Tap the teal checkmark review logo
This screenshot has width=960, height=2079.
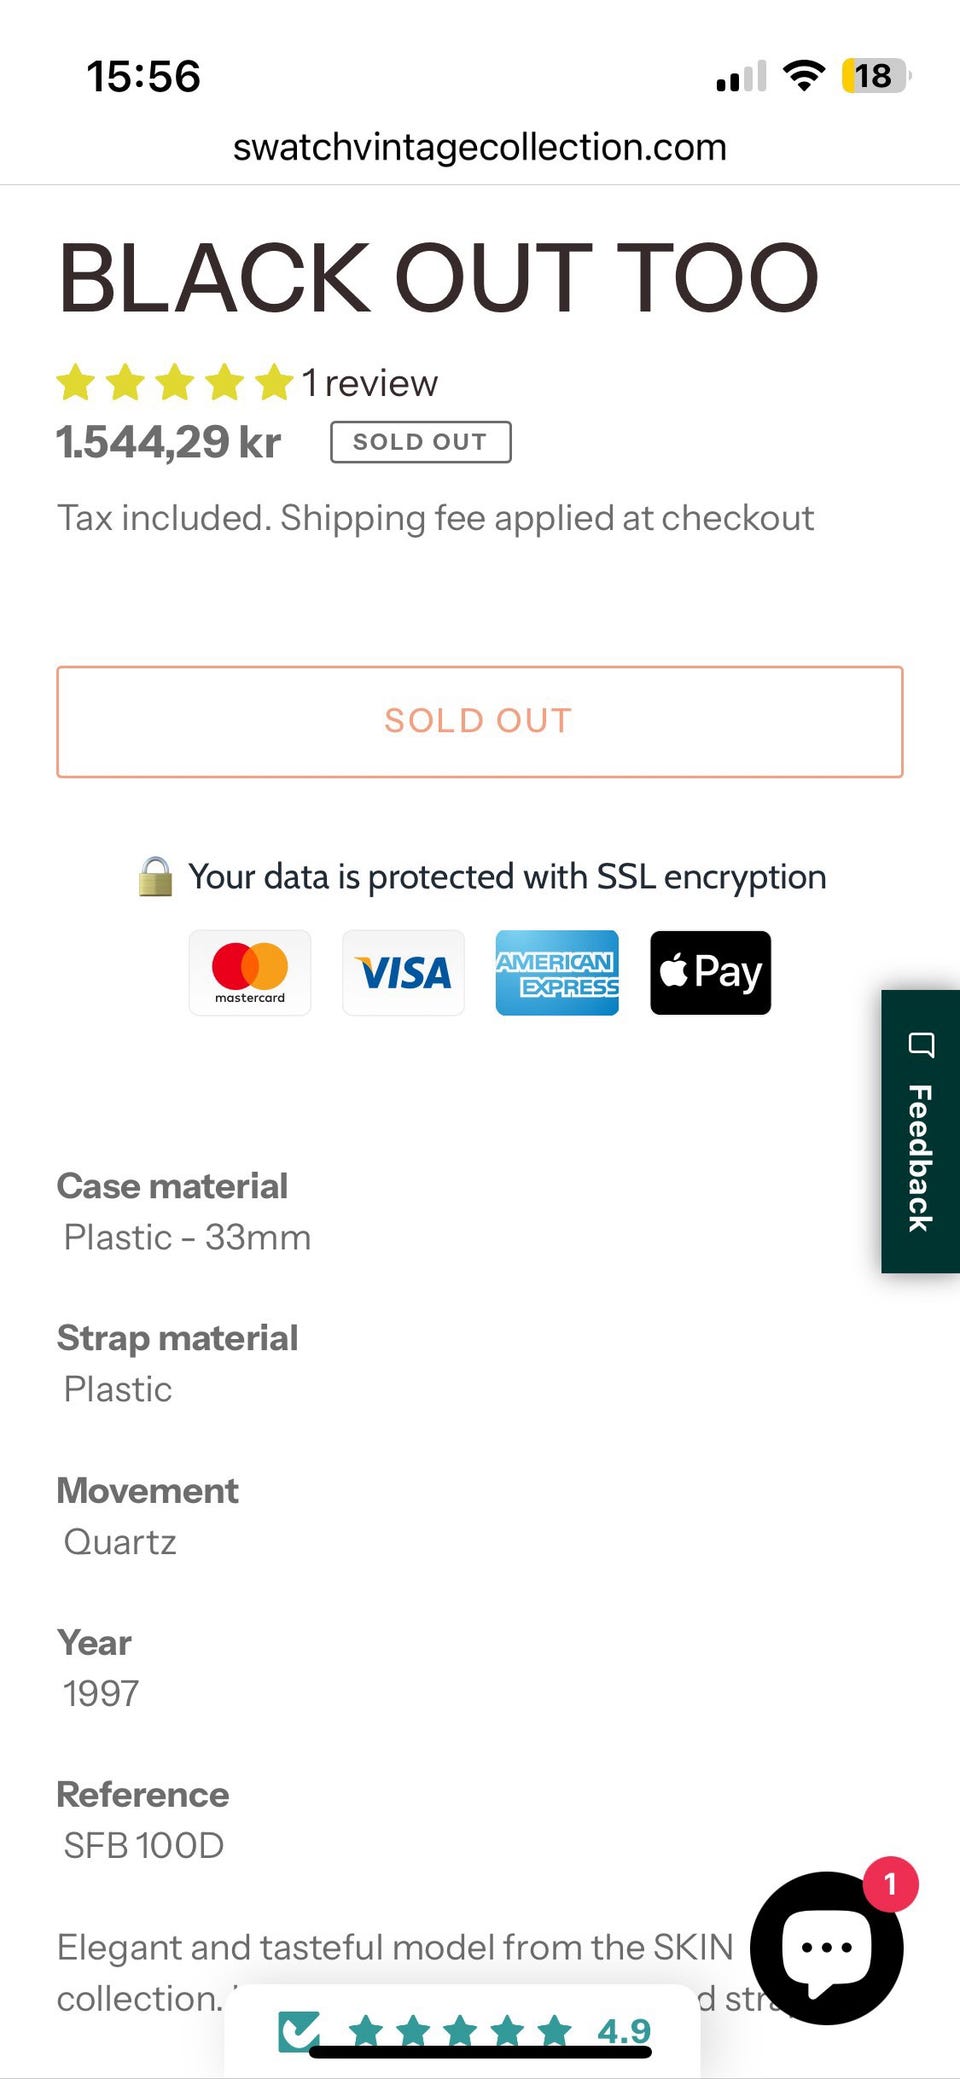point(299,2031)
